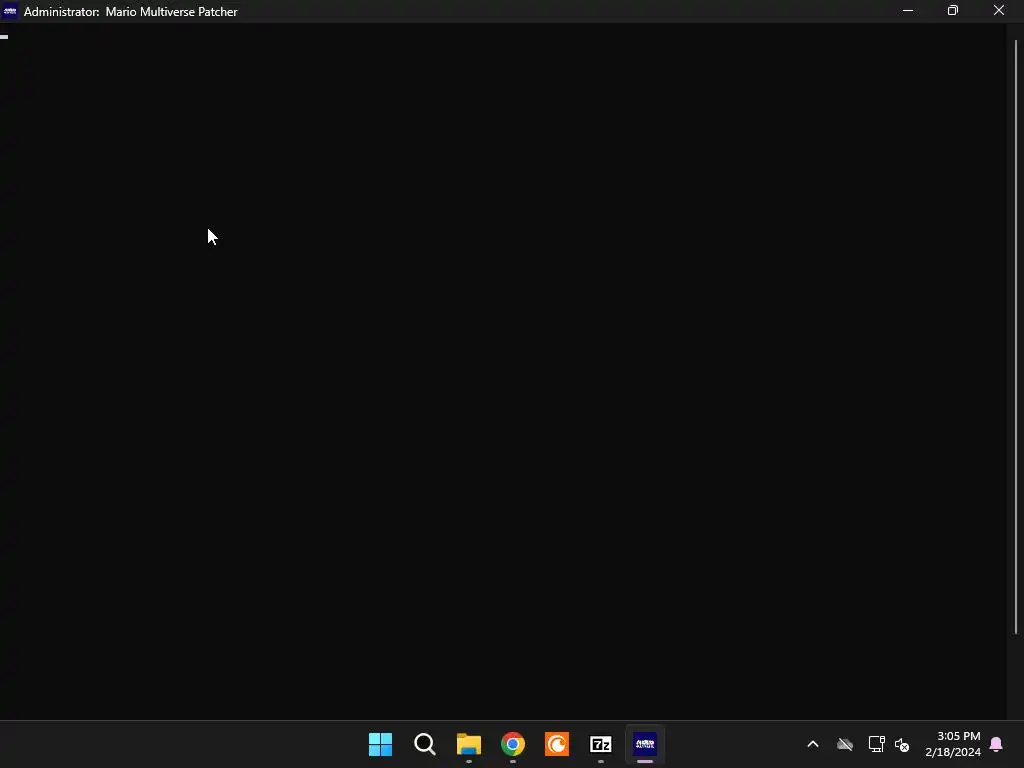Click 'Administrator: Mario Multiverse Patcher' title text
The height and width of the screenshot is (768, 1024).
click(x=131, y=12)
